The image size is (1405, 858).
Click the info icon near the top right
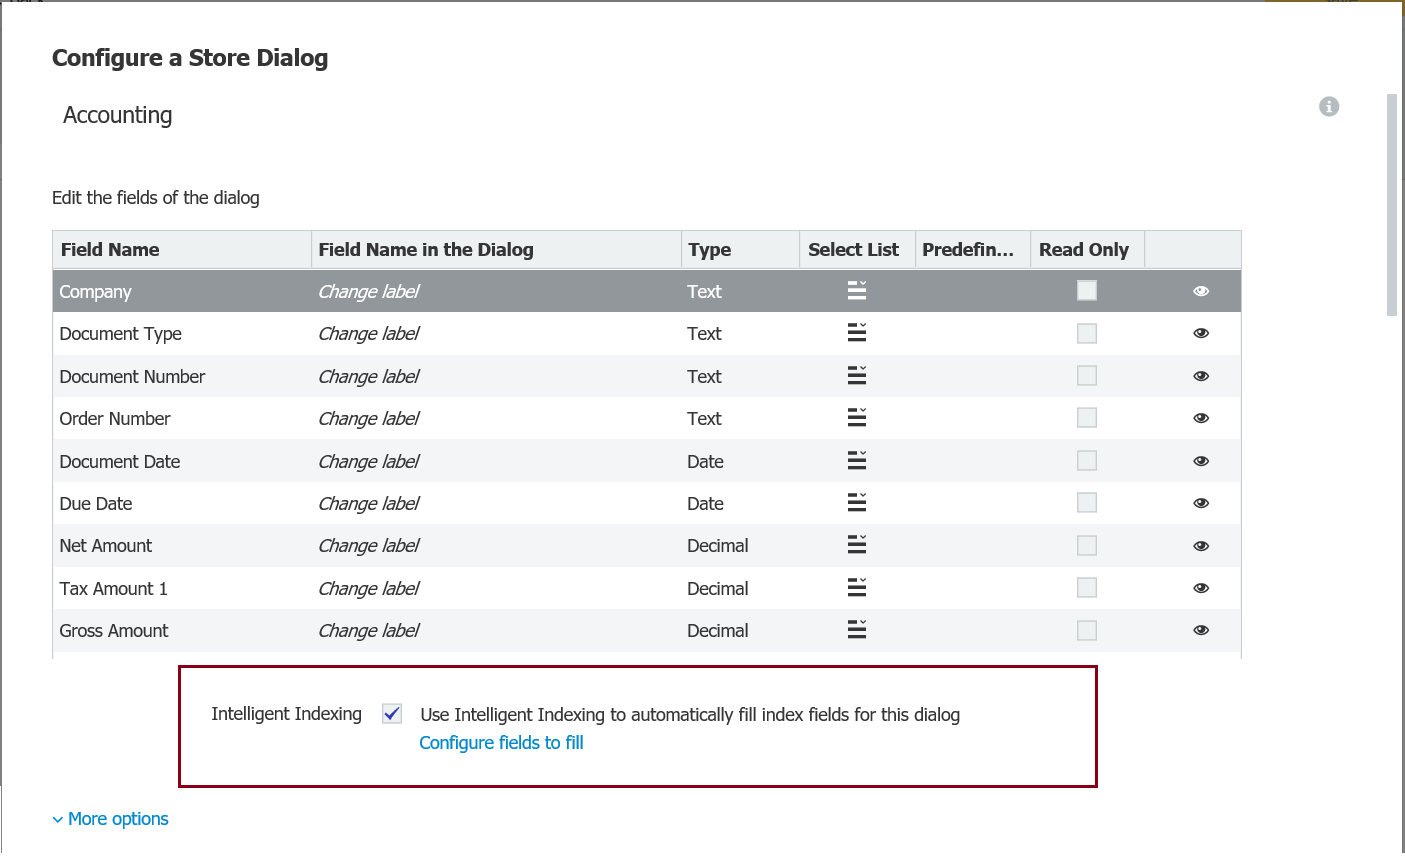coord(1329,106)
